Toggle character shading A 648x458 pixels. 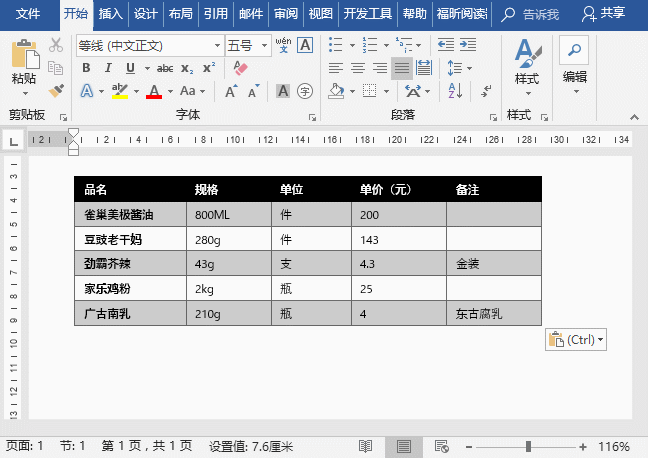[x=283, y=91]
